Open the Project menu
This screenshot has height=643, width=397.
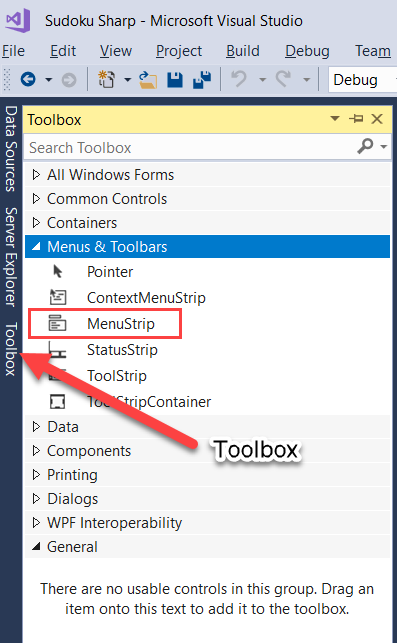point(179,51)
